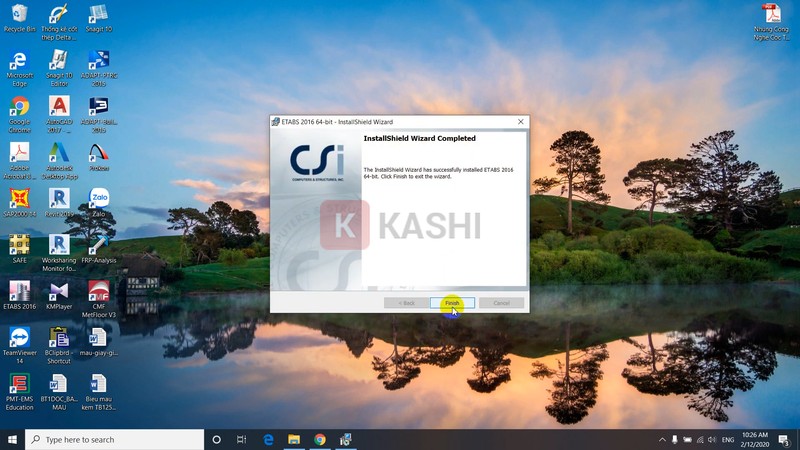
Task: Open the SAP2000 desktop shortcut
Action: pyautogui.click(x=19, y=199)
